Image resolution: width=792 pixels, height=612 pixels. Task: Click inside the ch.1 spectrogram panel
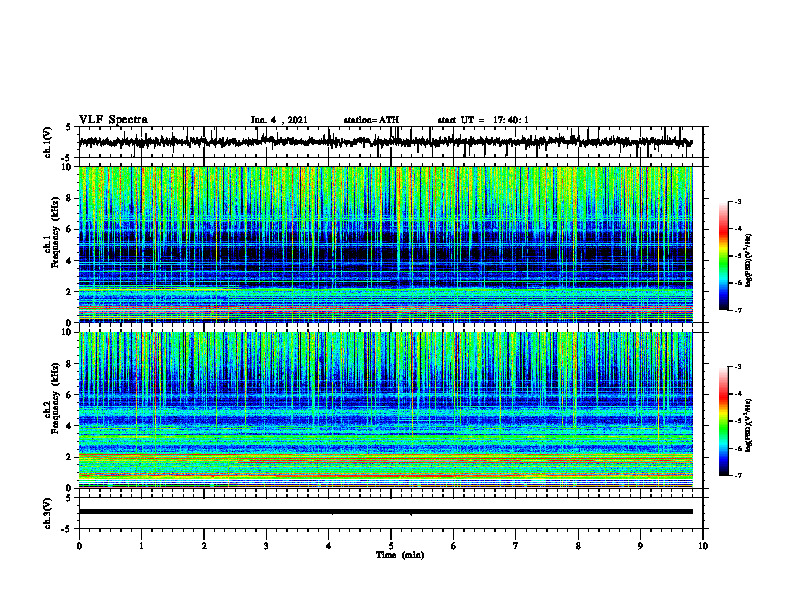coord(385,244)
